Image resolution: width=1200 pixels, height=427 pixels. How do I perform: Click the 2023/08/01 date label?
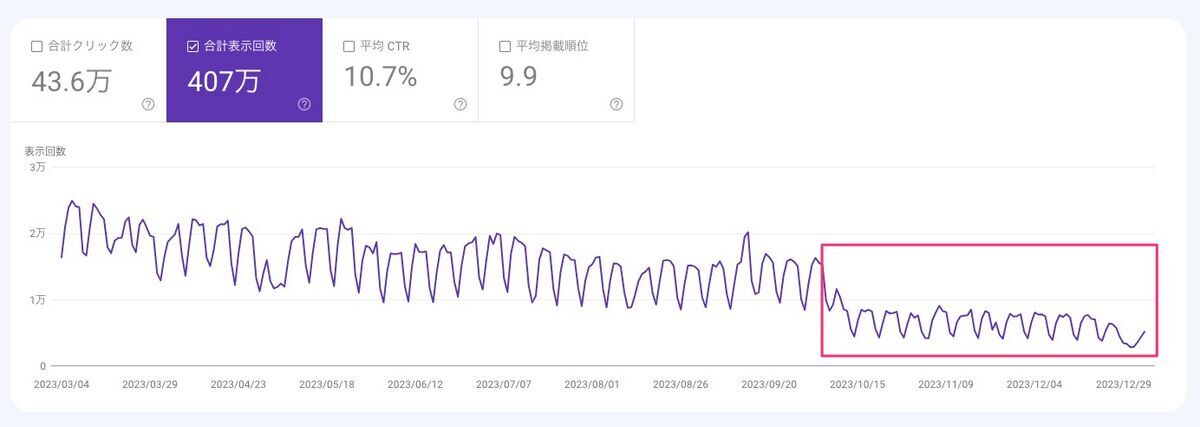592,384
